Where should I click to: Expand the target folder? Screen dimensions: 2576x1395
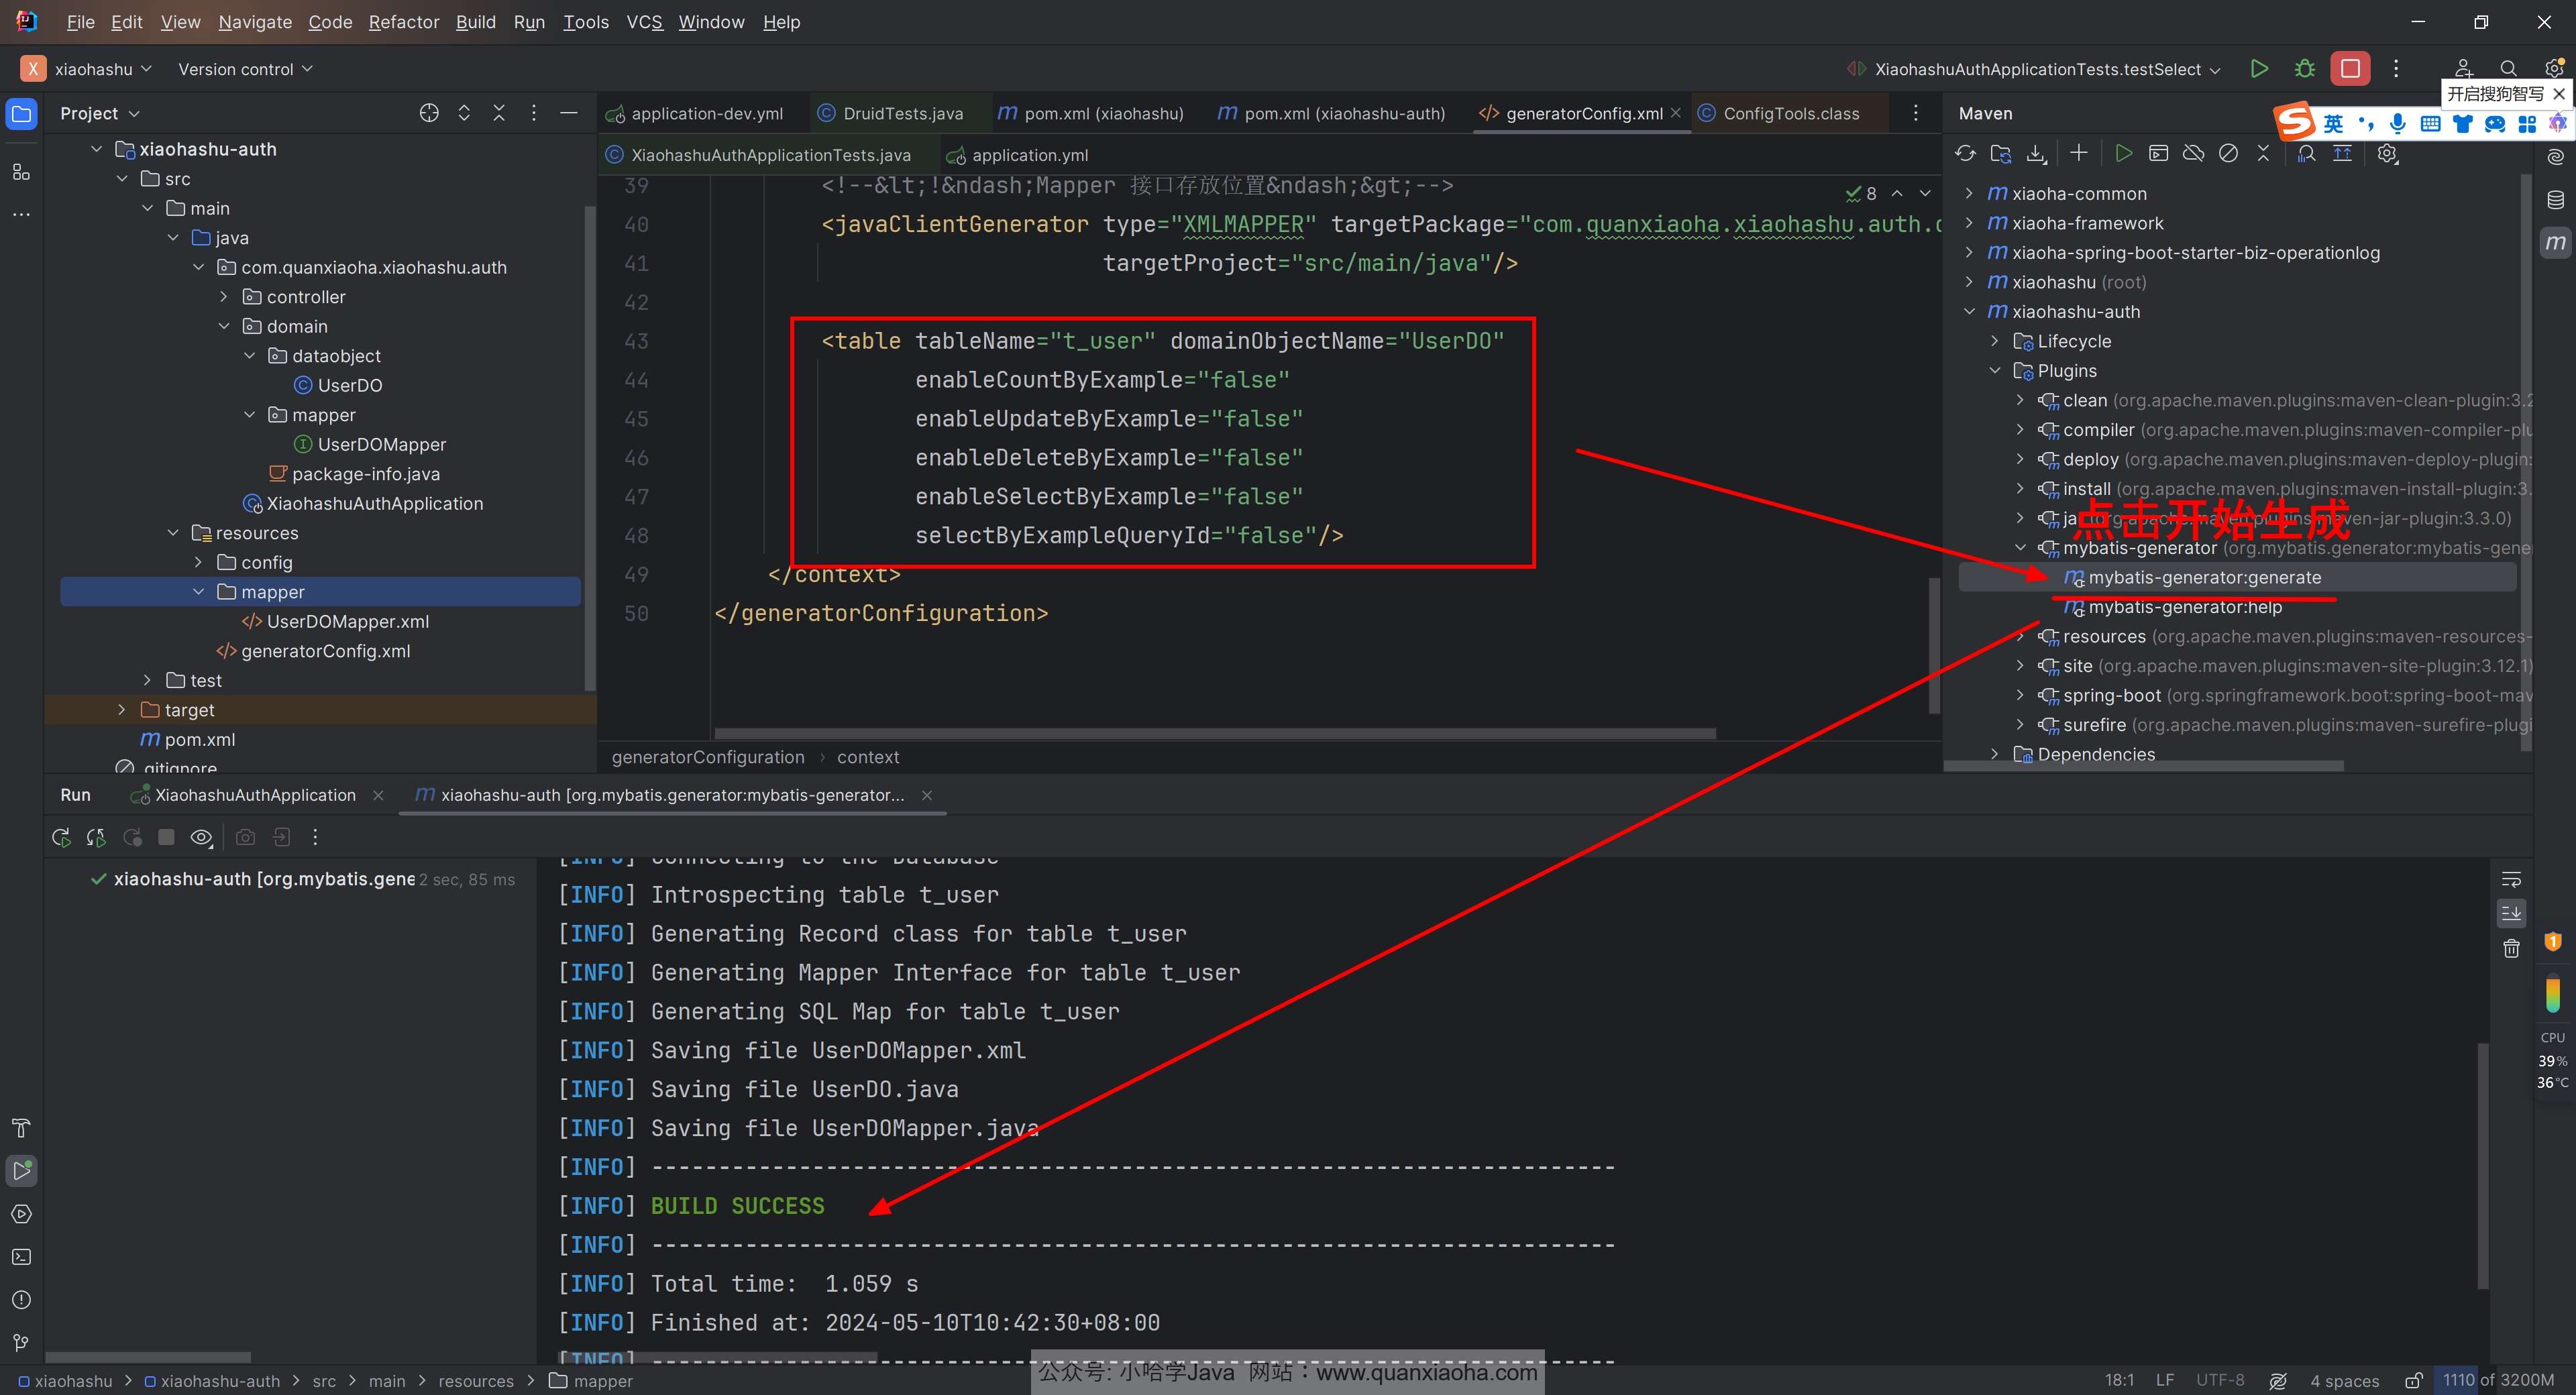coord(122,710)
